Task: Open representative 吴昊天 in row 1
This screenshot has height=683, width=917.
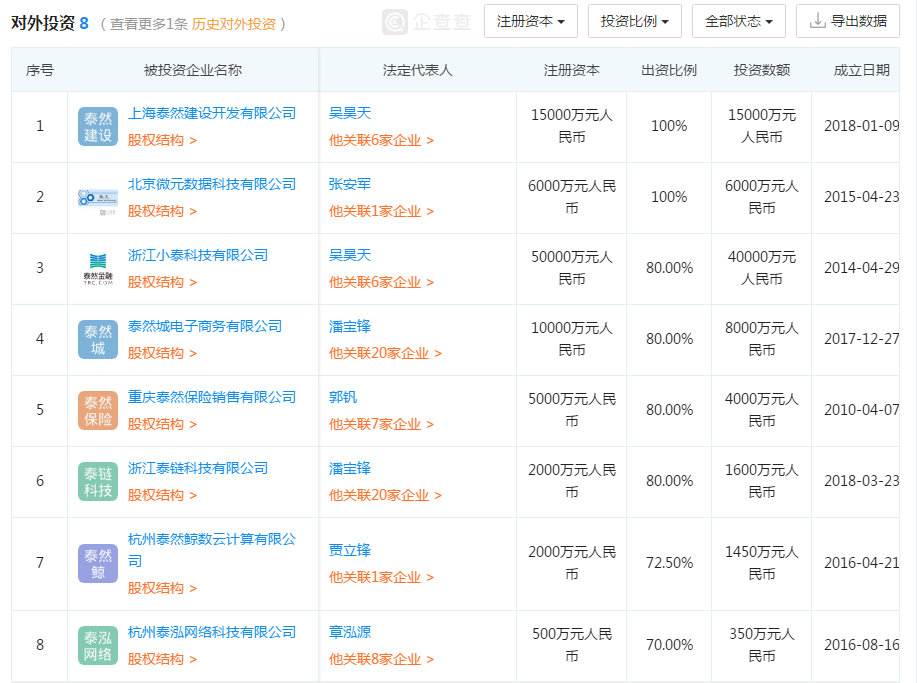Action: 350,113
